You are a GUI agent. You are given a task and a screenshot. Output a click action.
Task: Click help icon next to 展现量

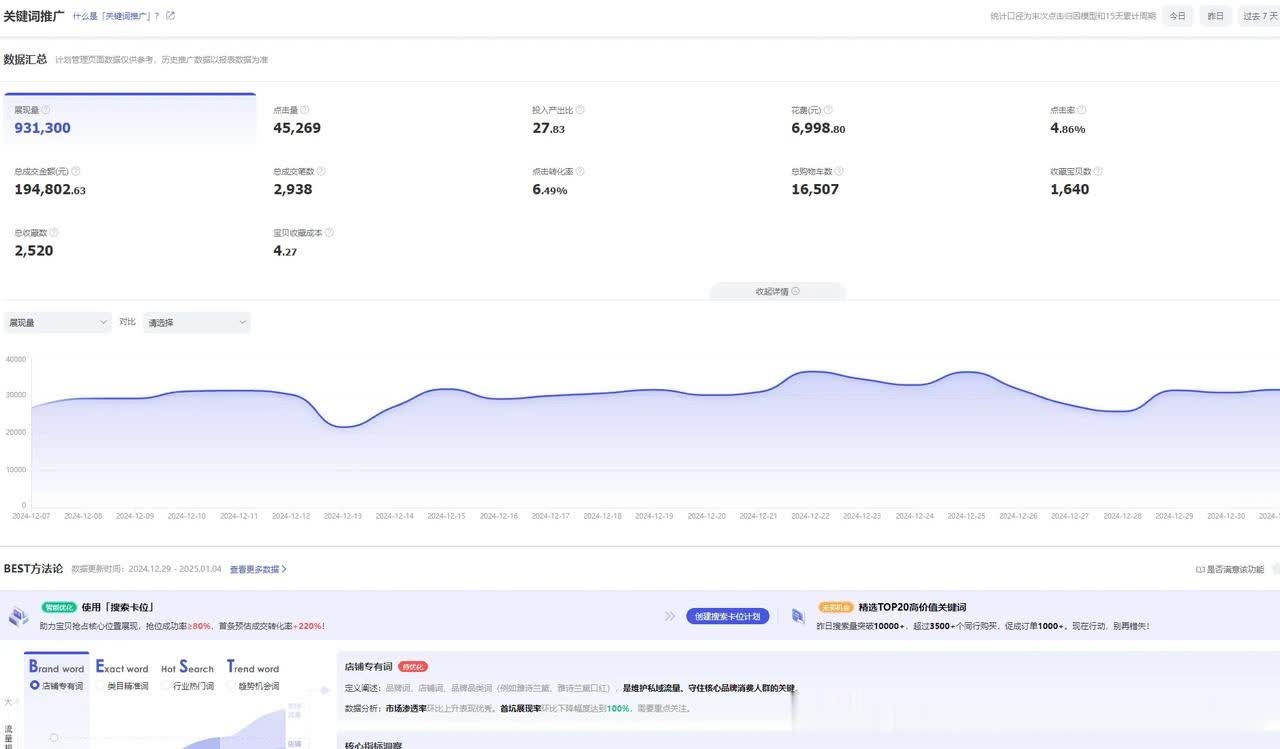[46, 110]
